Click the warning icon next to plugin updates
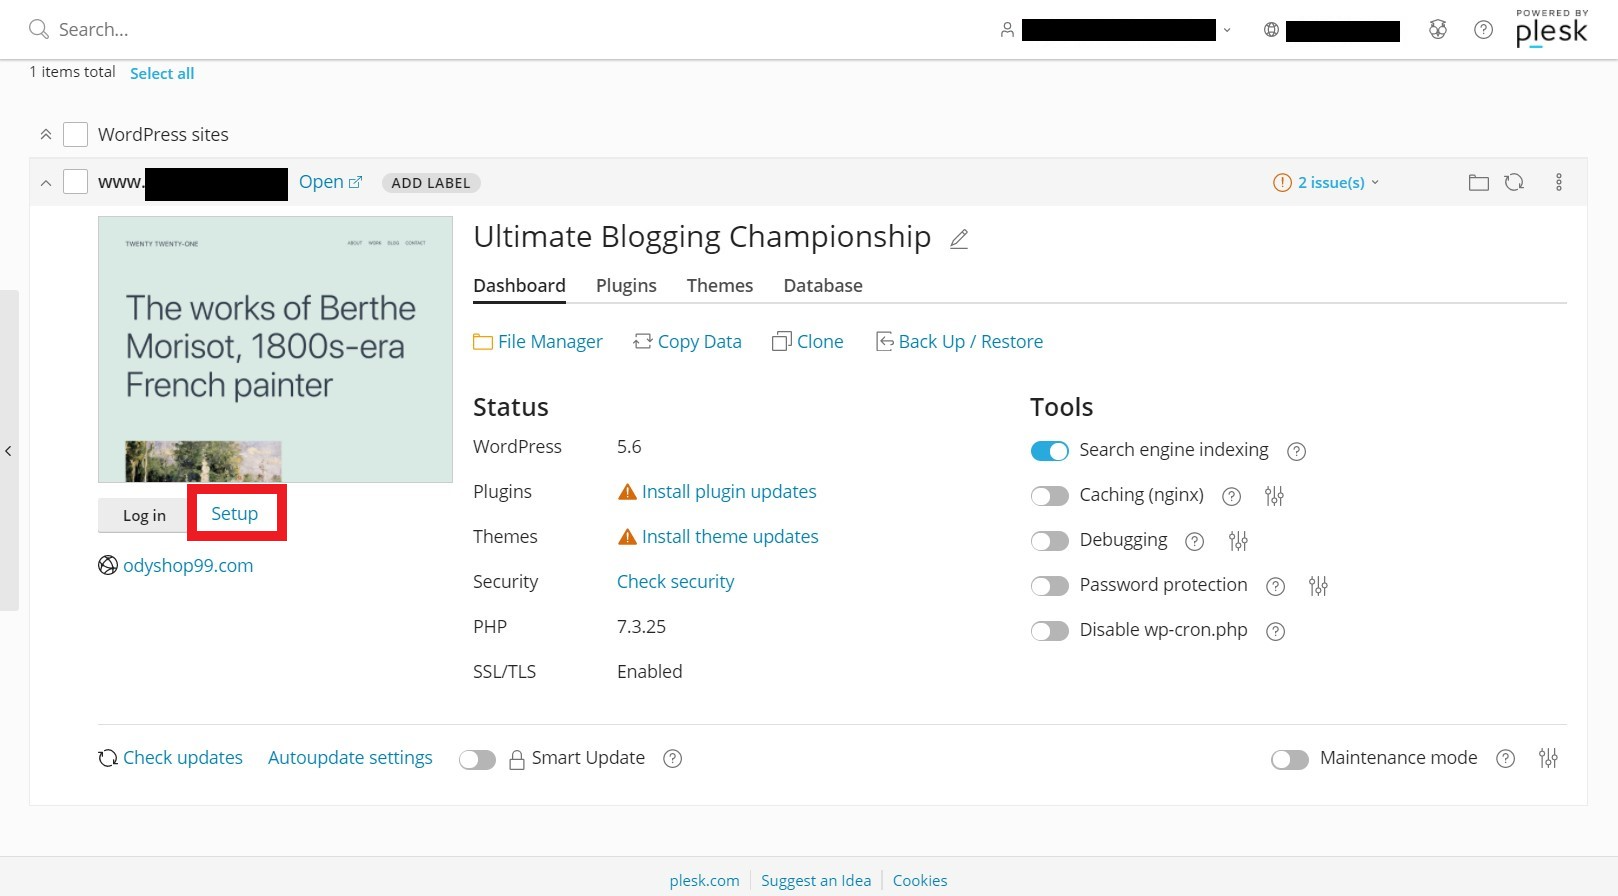The height and width of the screenshot is (896, 1618). coord(627,492)
